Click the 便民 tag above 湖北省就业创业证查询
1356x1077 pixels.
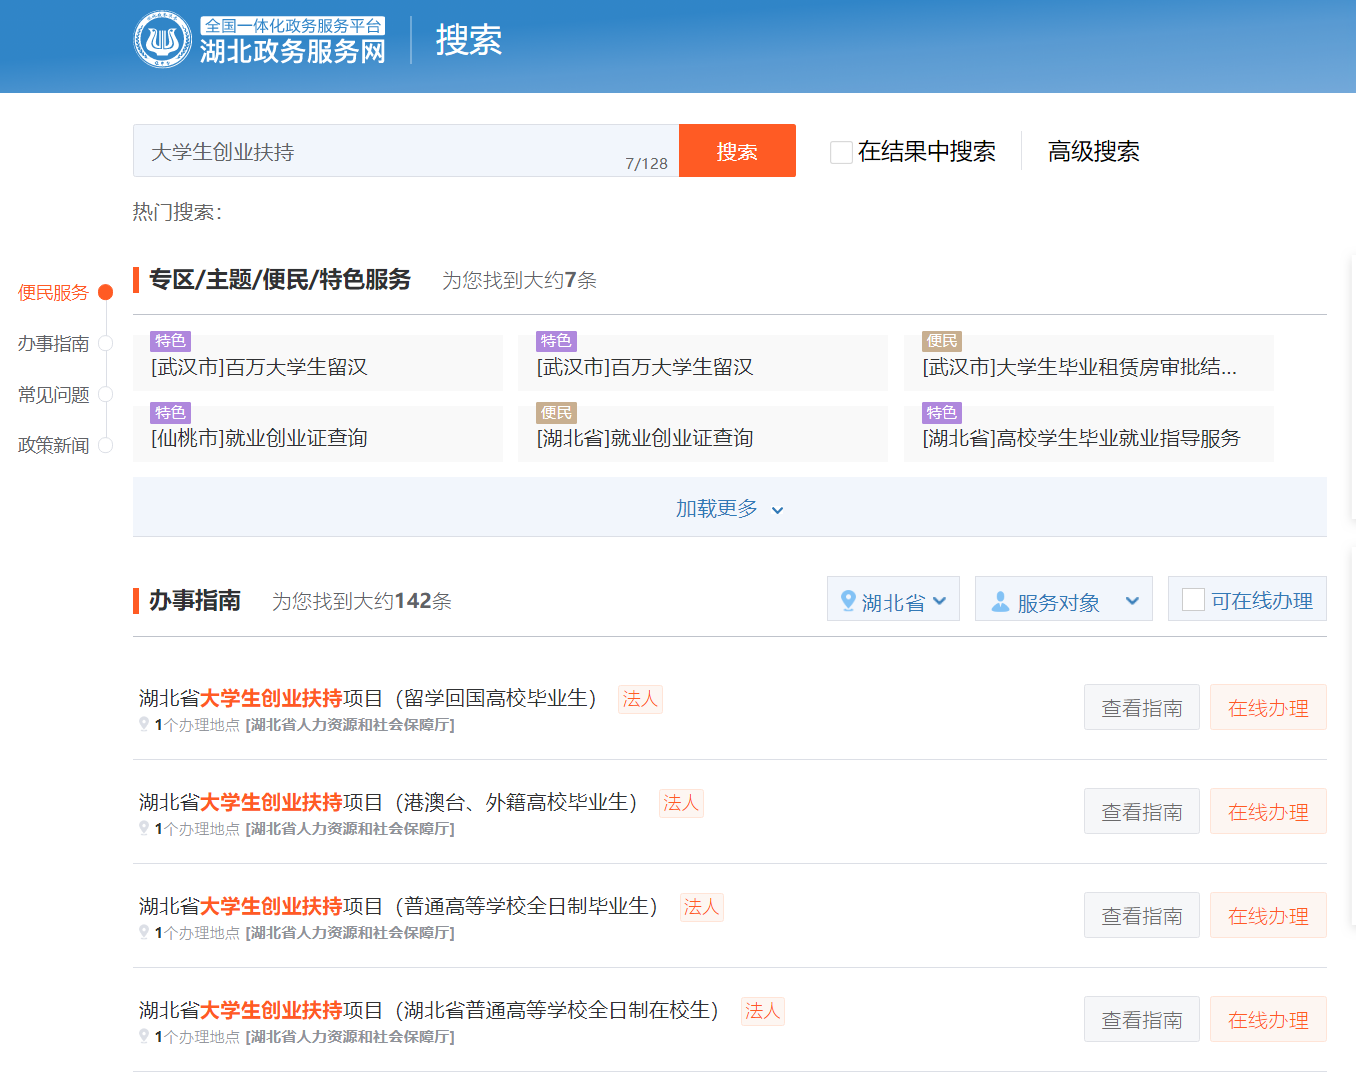point(556,412)
